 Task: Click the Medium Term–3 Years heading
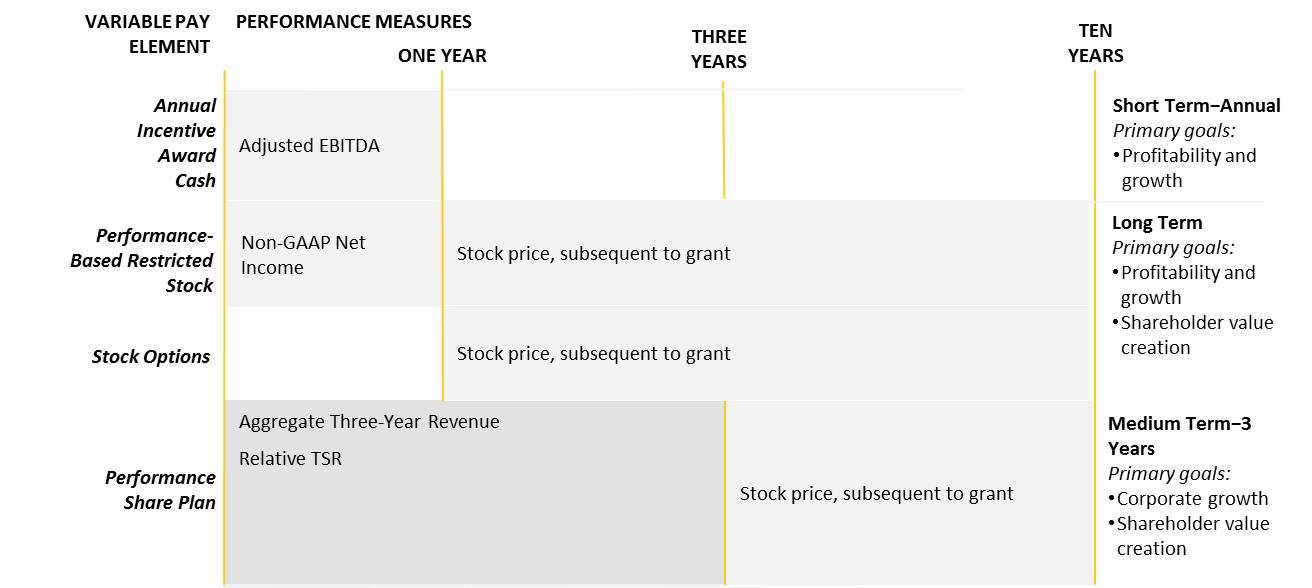click(x=1179, y=436)
